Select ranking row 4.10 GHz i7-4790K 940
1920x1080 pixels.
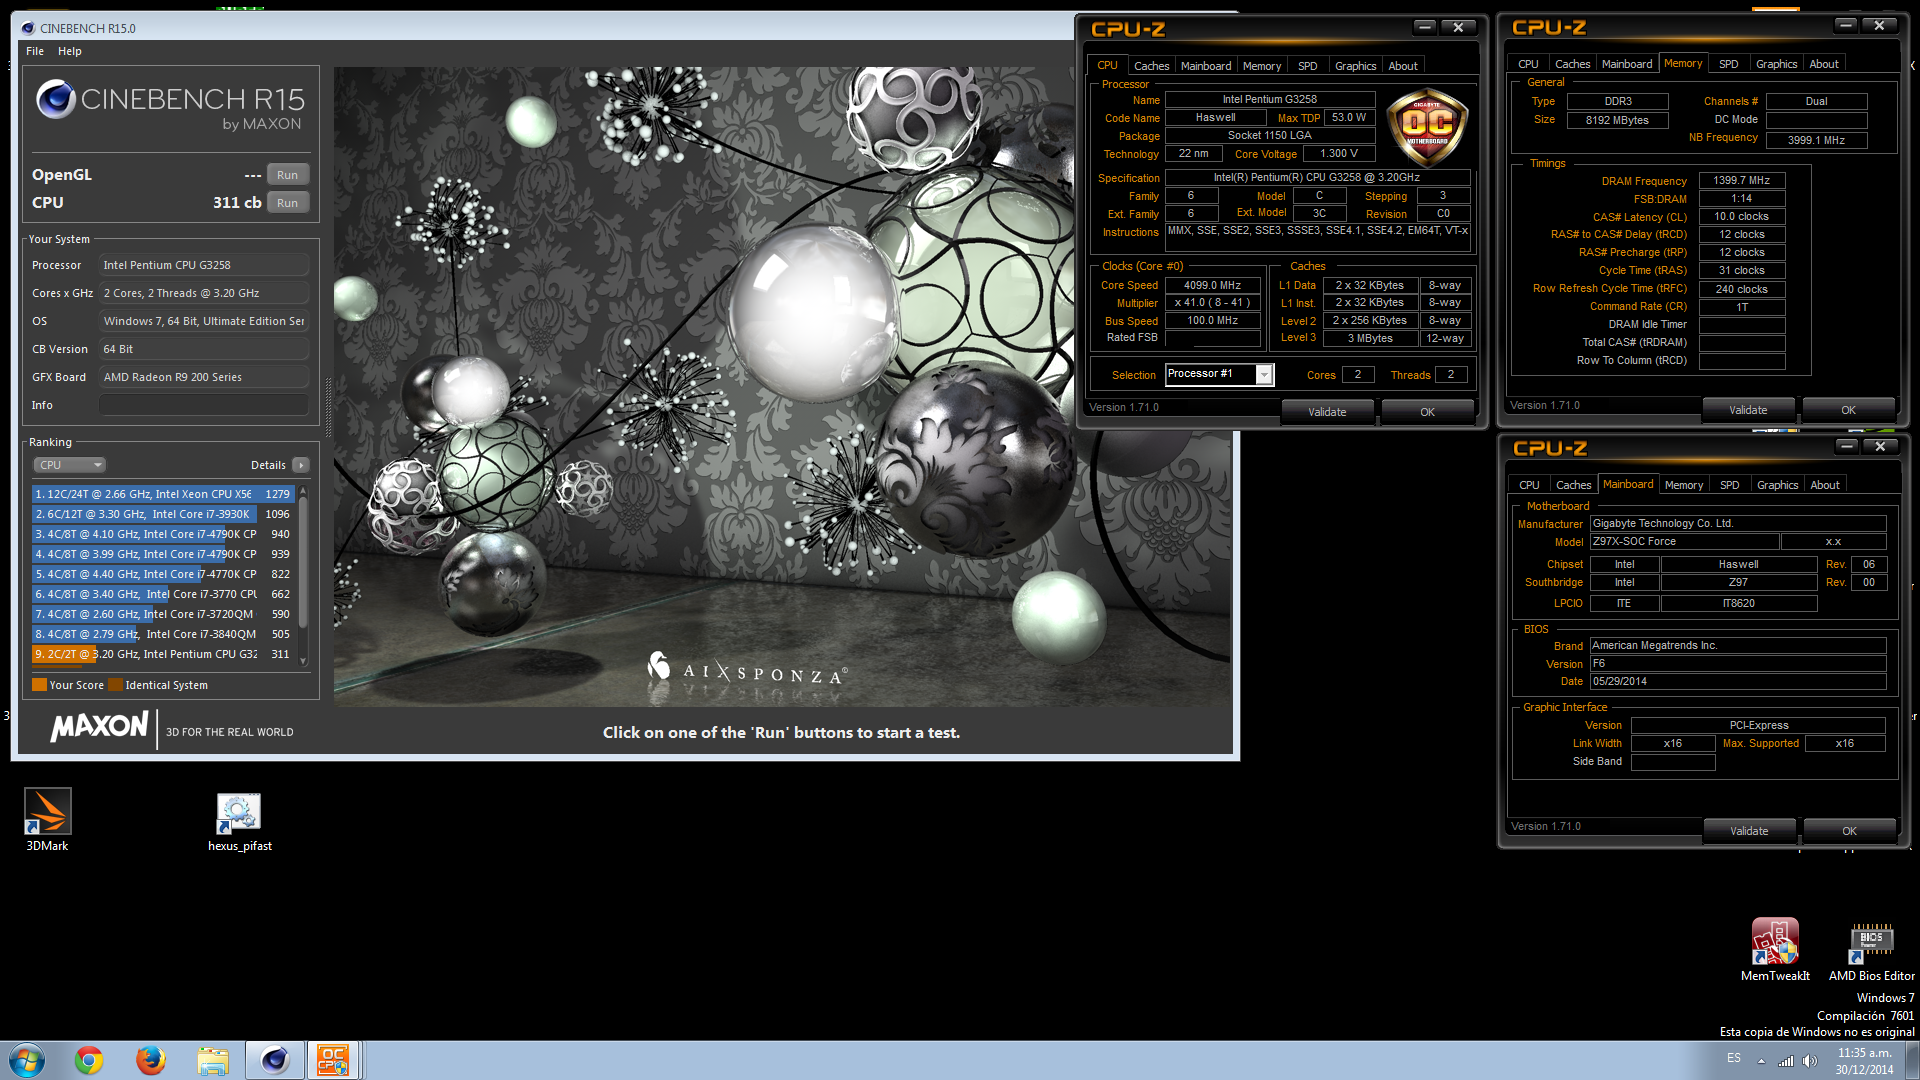164,534
